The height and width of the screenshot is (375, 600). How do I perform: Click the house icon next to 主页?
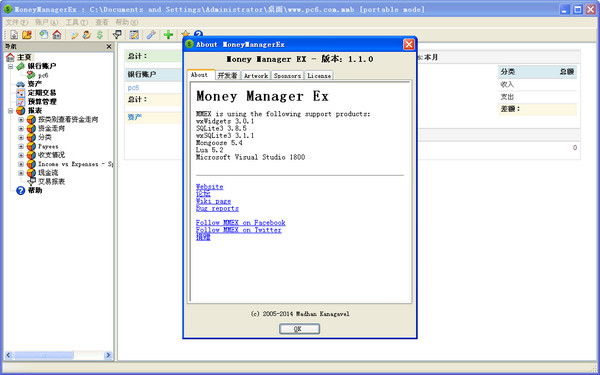[x=10, y=57]
